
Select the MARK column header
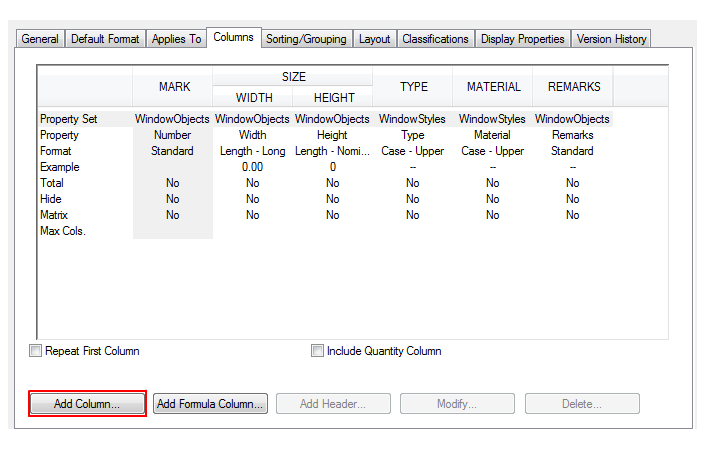(174, 87)
